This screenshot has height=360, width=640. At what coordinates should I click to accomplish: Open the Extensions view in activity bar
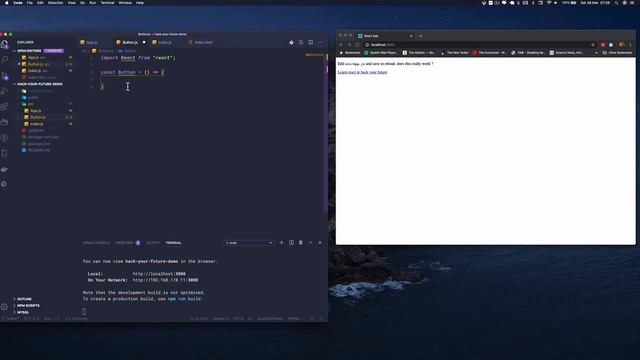(x=4, y=107)
